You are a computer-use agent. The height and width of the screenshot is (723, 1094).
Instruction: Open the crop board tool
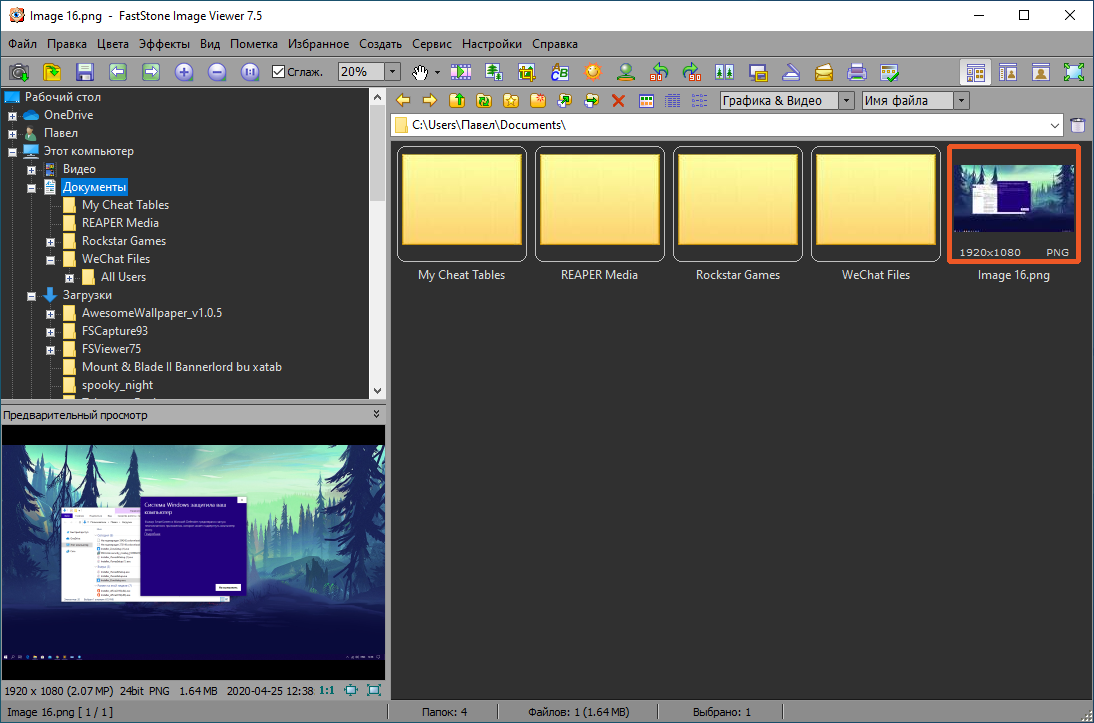tap(527, 72)
